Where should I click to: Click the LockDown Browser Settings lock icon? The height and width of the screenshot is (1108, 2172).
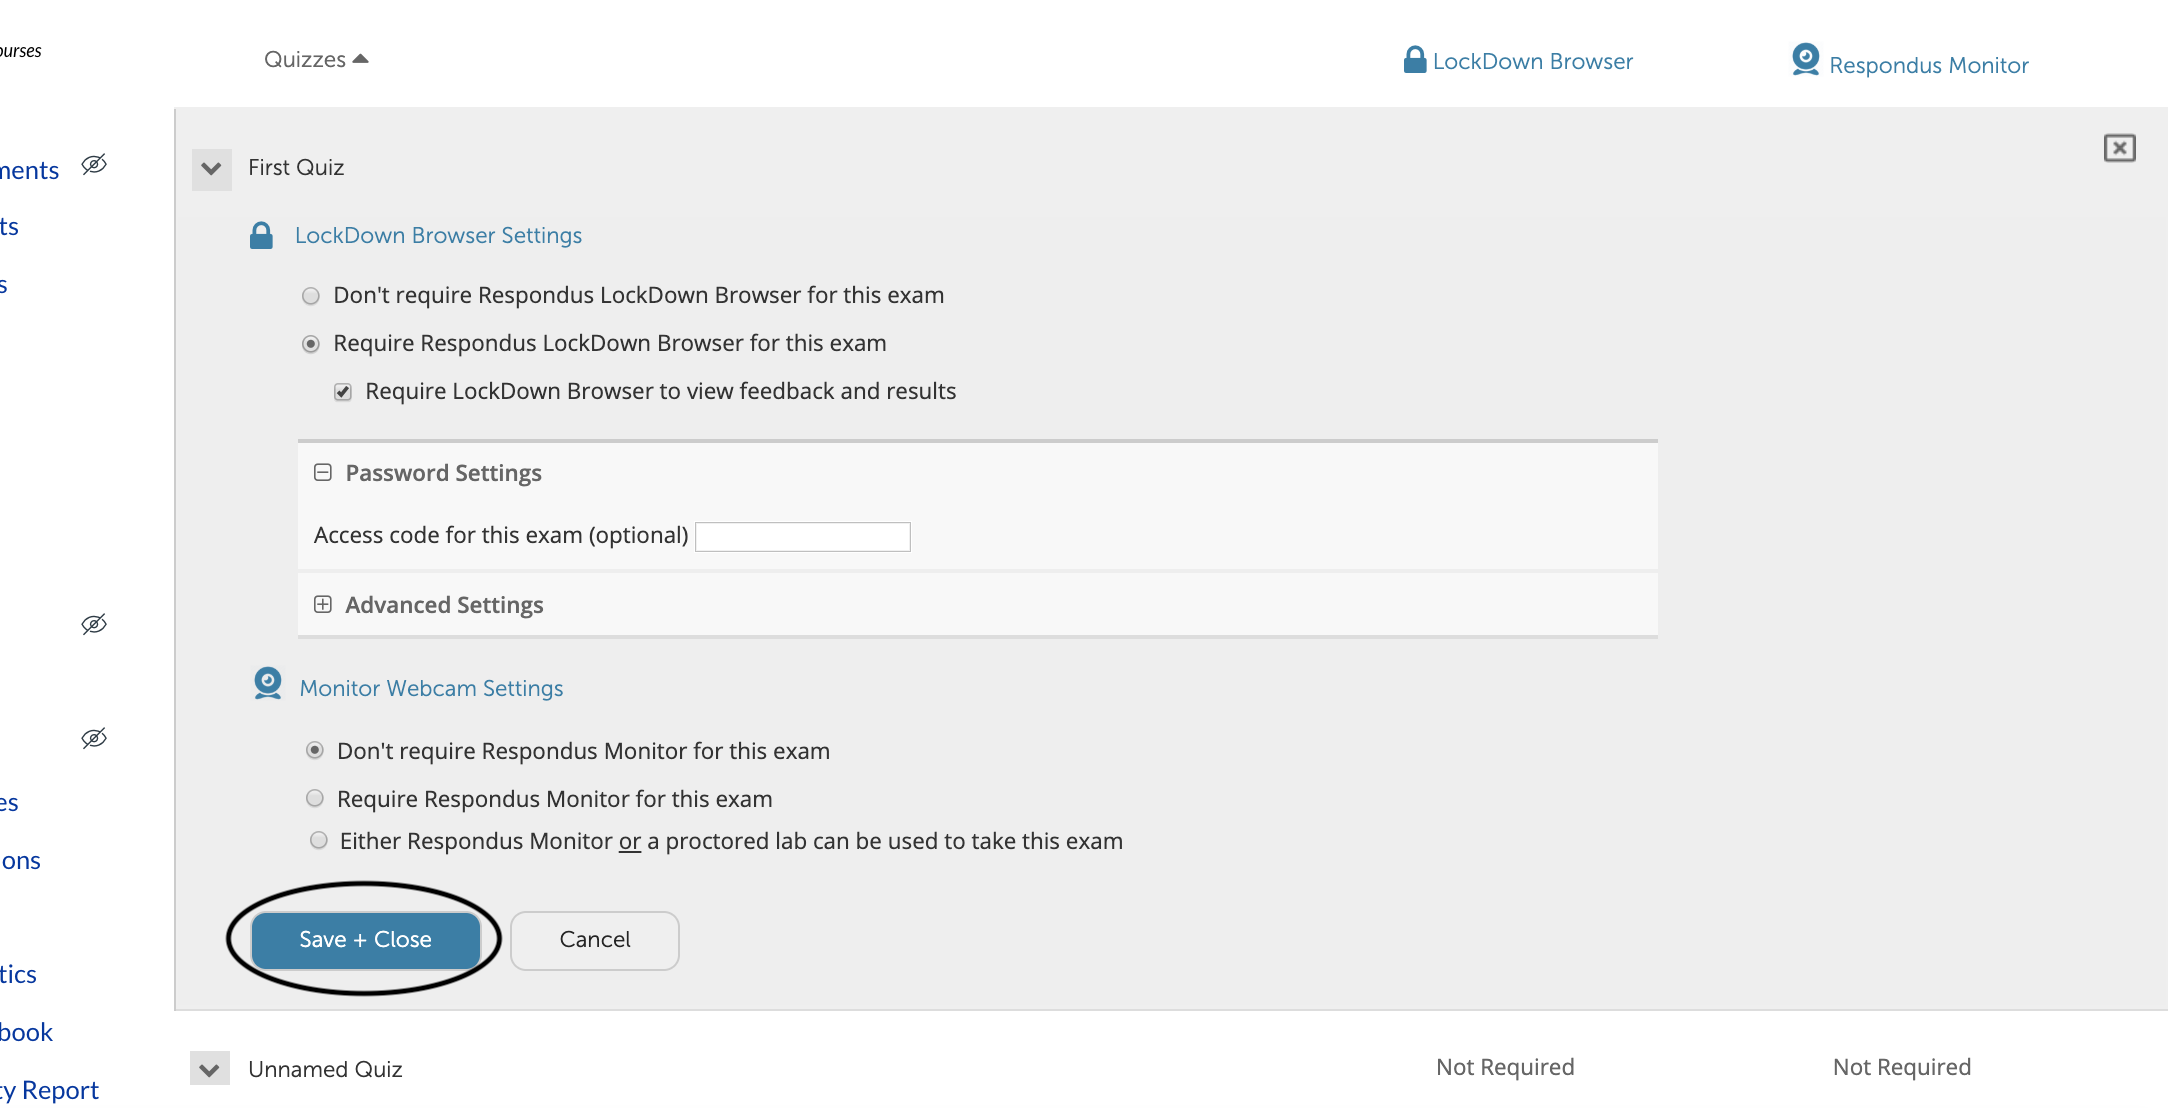261,236
